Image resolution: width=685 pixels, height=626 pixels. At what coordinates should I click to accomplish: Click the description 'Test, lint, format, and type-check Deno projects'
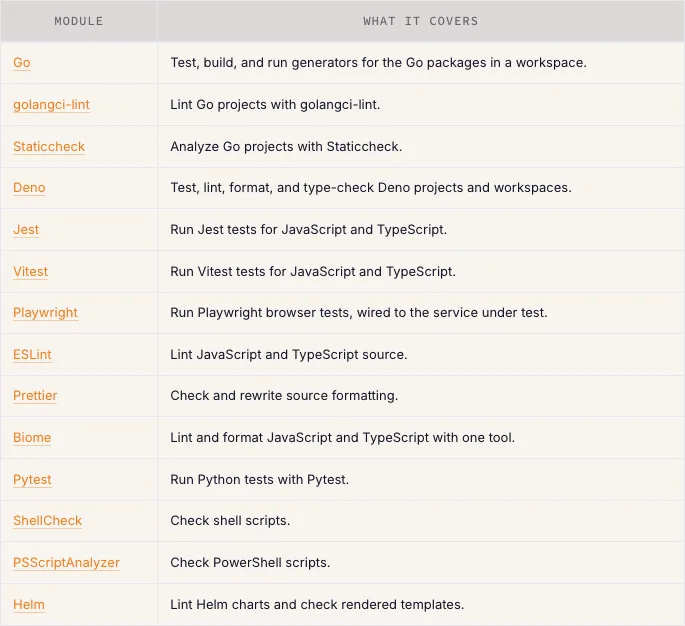point(317,188)
